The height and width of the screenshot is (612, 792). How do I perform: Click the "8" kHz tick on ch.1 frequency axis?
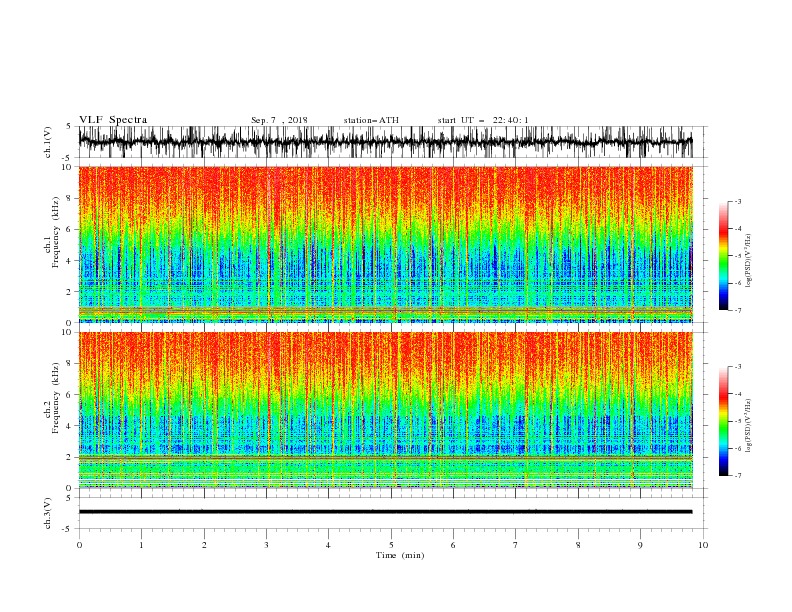click(x=69, y=198)
